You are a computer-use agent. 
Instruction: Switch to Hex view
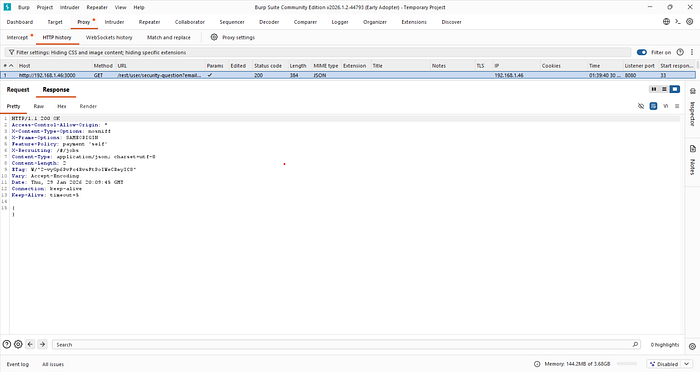62,106
